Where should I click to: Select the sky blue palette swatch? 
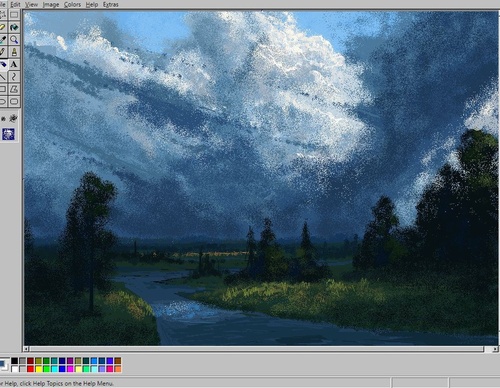tap(94, 361)
